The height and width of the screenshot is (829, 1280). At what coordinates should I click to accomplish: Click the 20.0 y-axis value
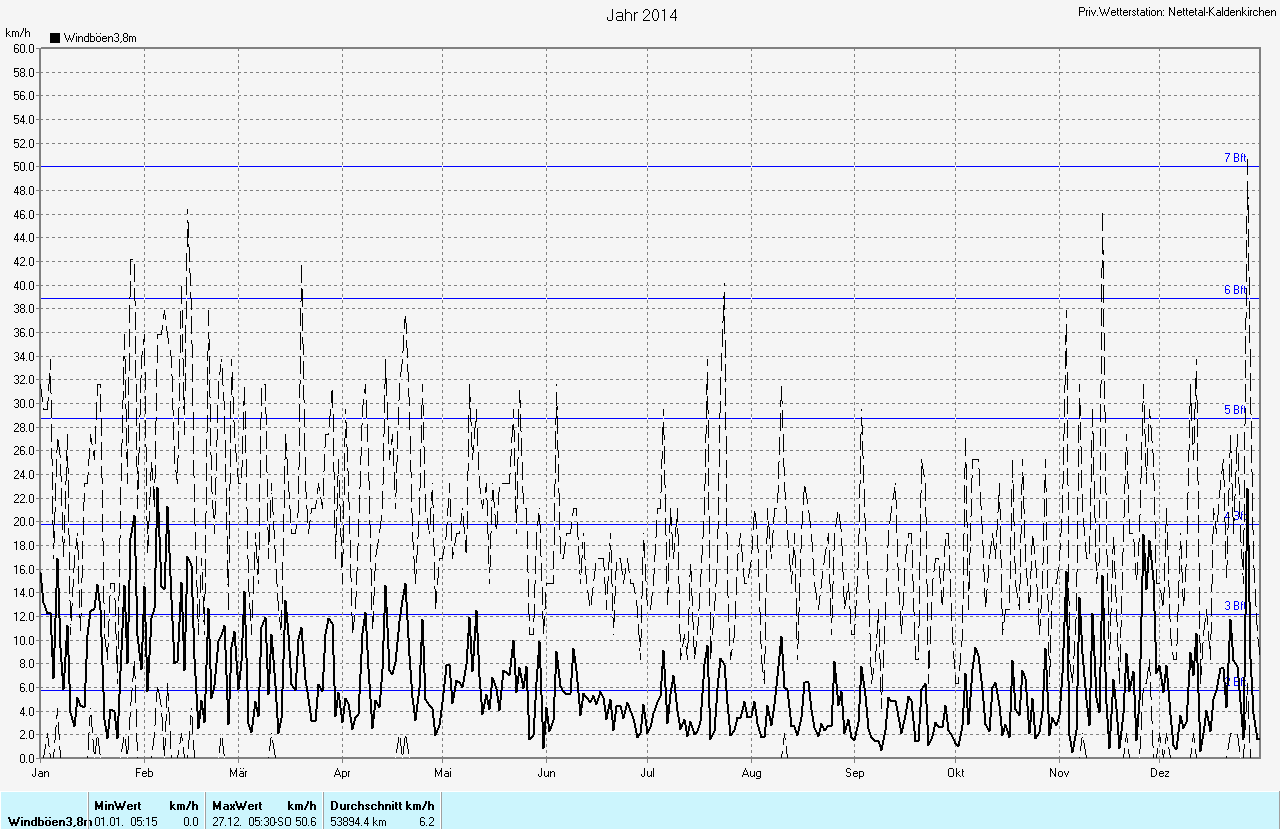(x=24, y=522)
